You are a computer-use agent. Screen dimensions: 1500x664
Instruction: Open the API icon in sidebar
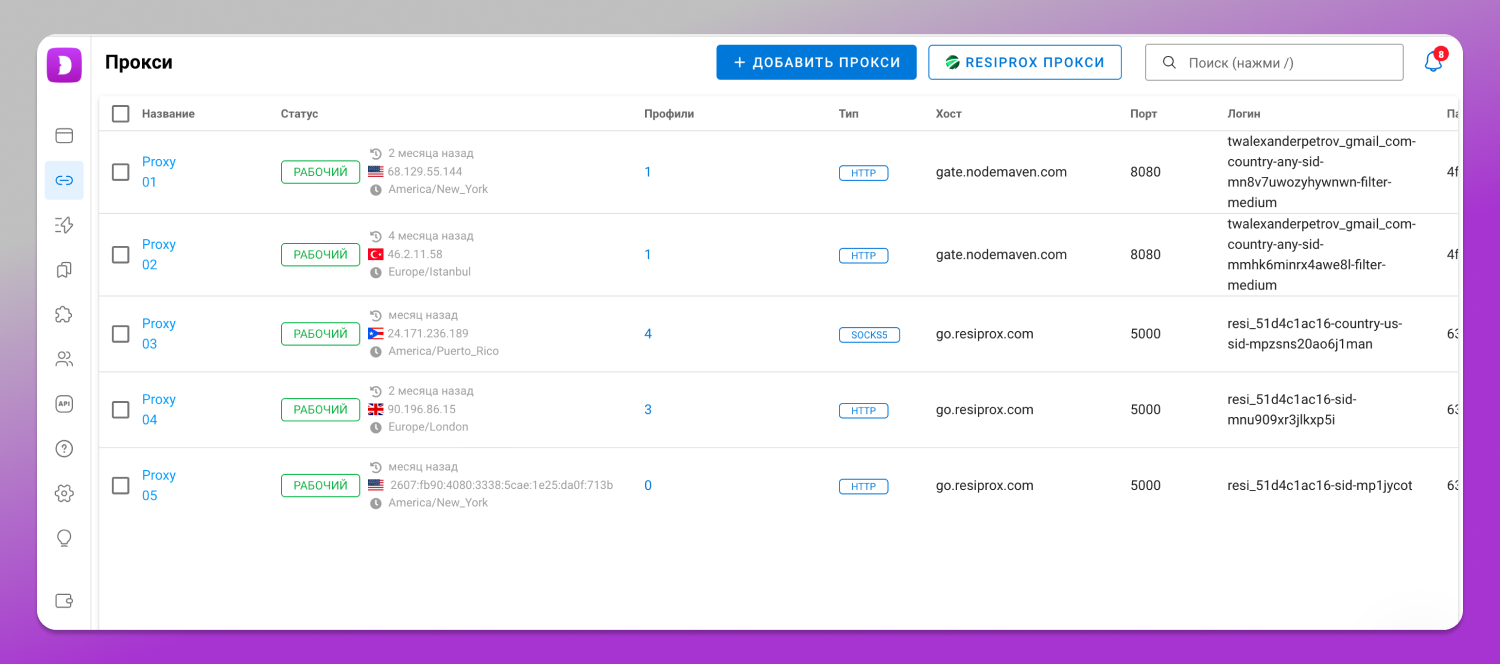coord(64,404)
